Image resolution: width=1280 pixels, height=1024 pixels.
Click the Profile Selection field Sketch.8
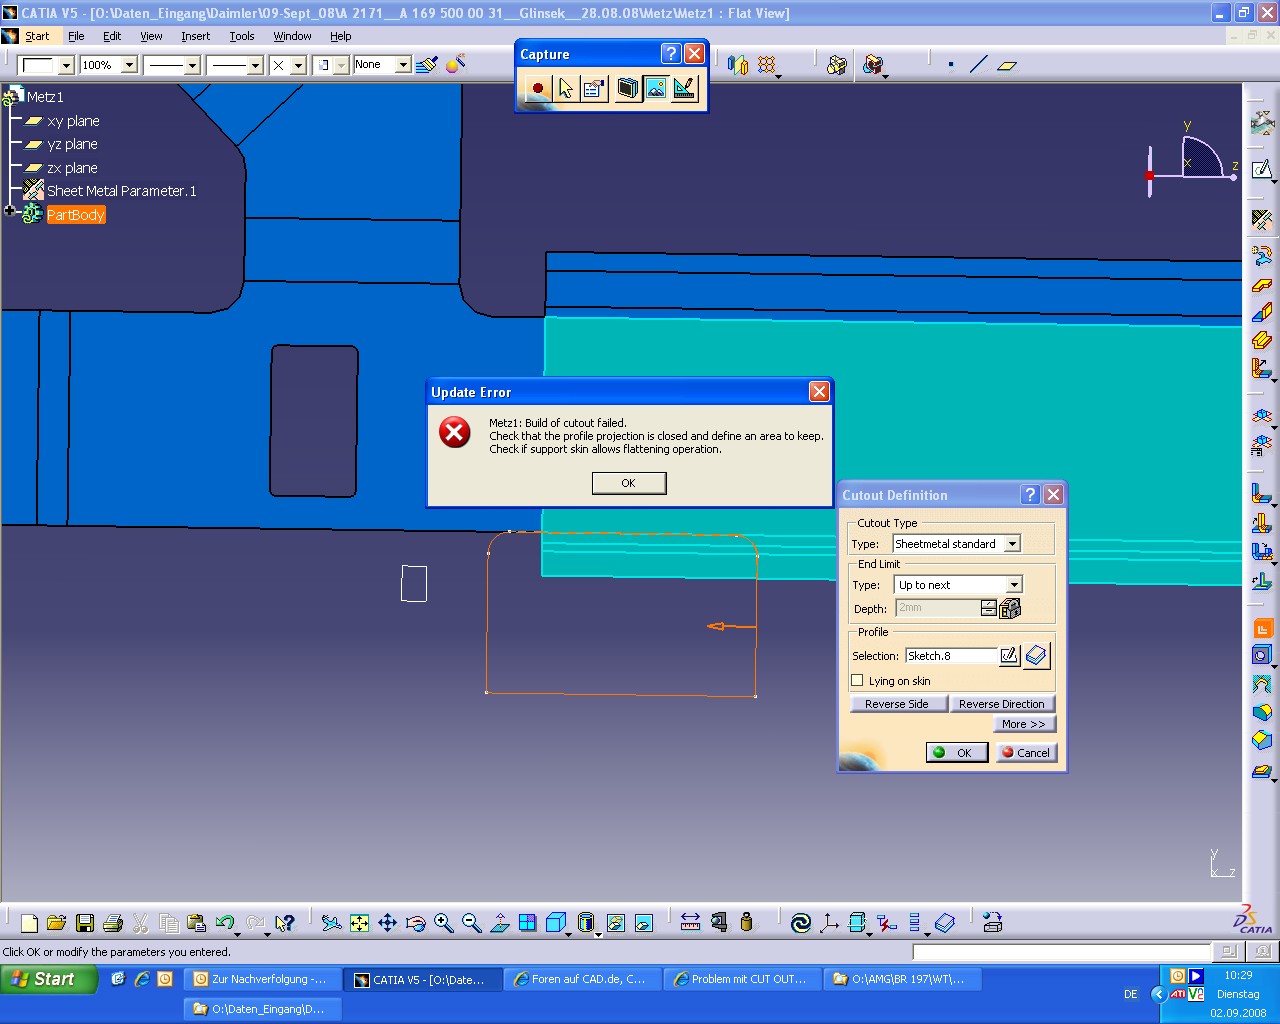[x=951, y=656]
